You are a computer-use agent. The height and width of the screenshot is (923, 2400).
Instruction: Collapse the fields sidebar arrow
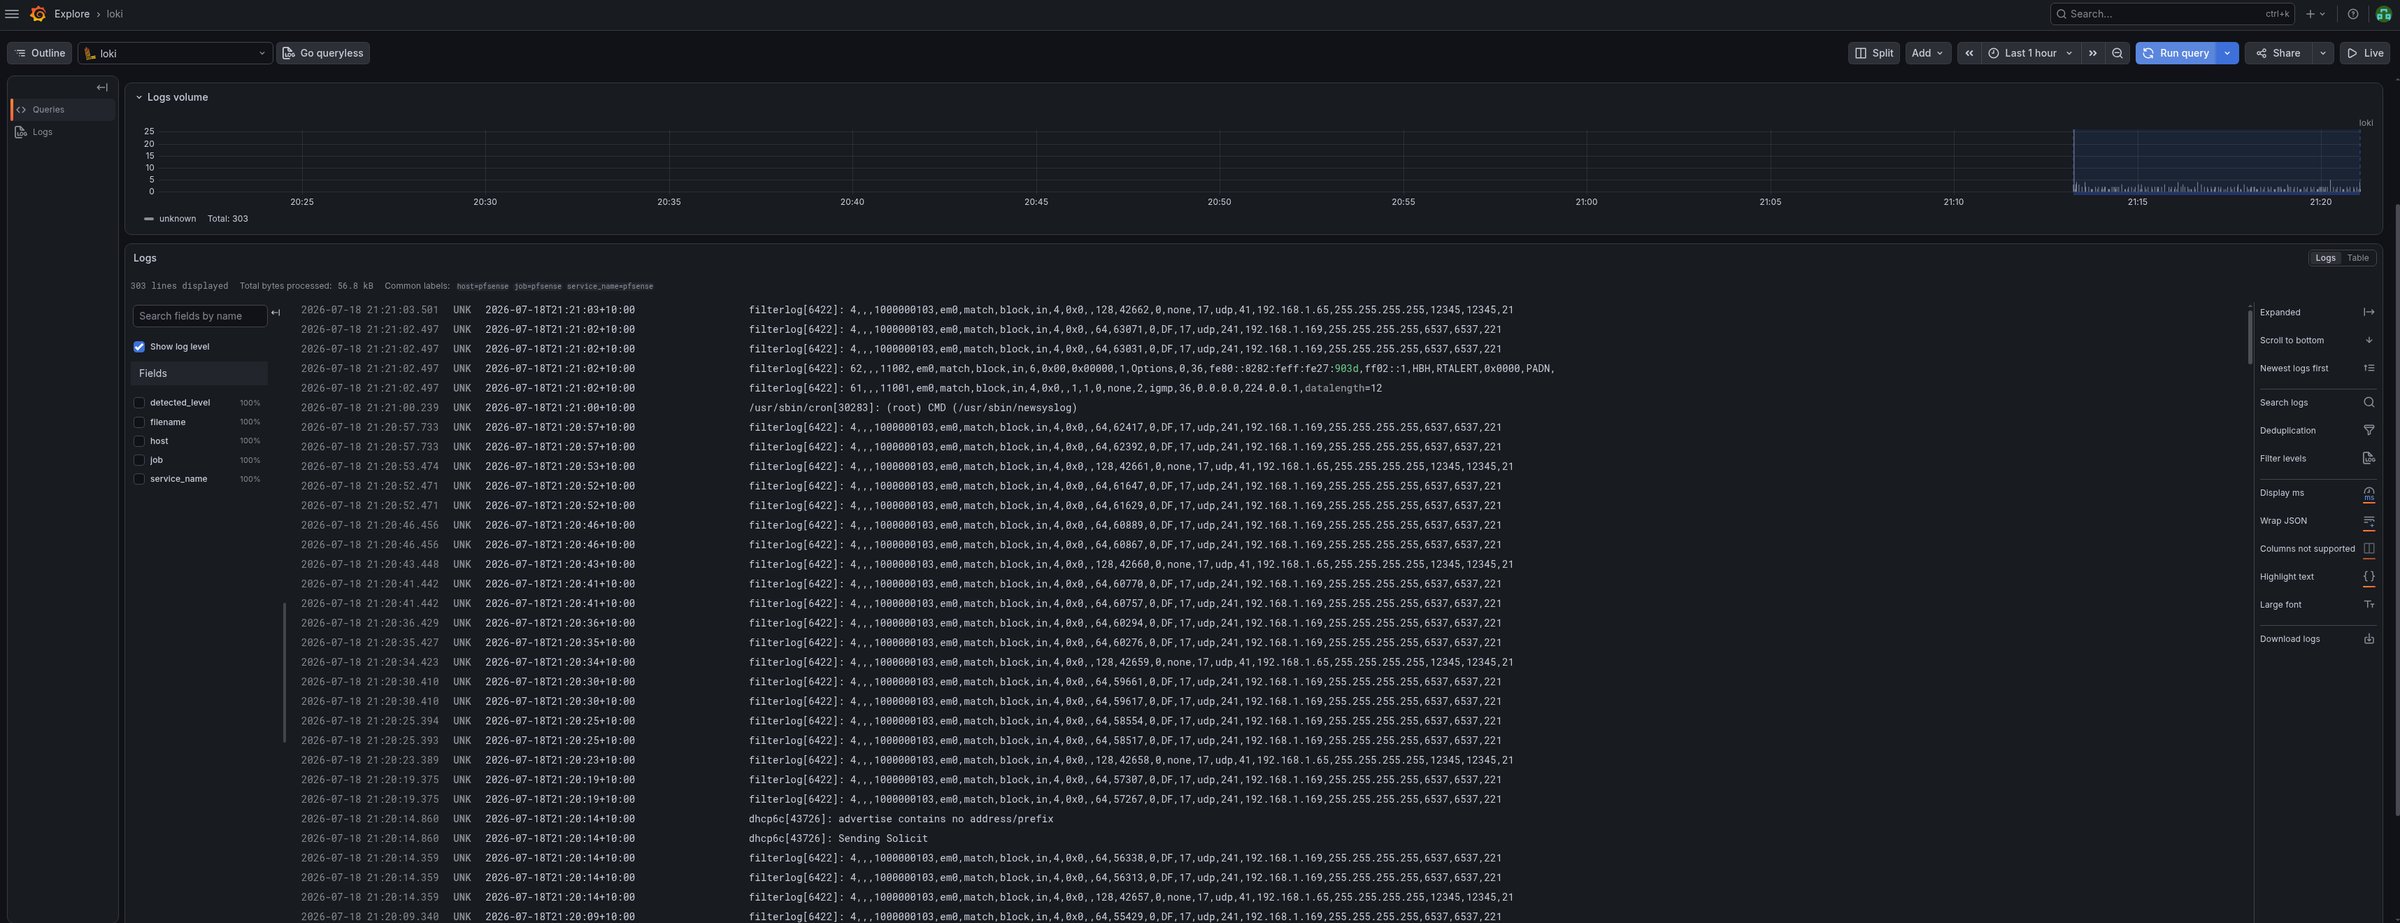[x=276, y=313]
